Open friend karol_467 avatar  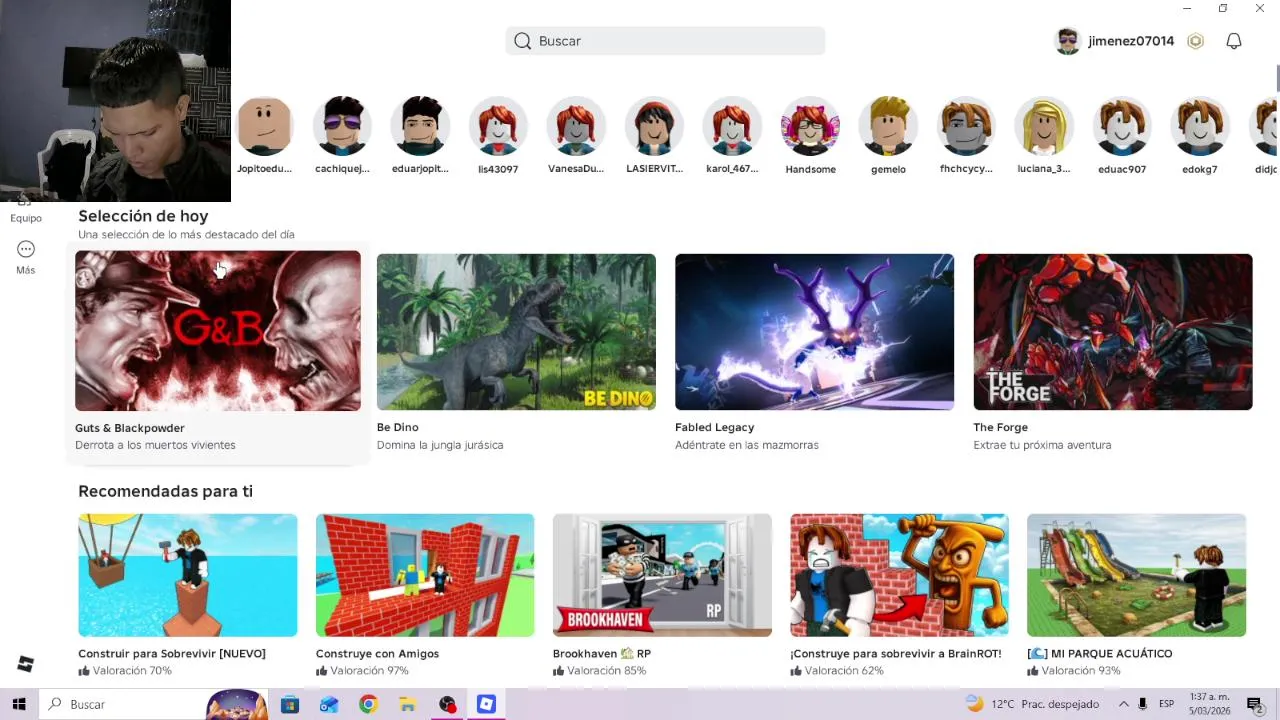(732, 126)
